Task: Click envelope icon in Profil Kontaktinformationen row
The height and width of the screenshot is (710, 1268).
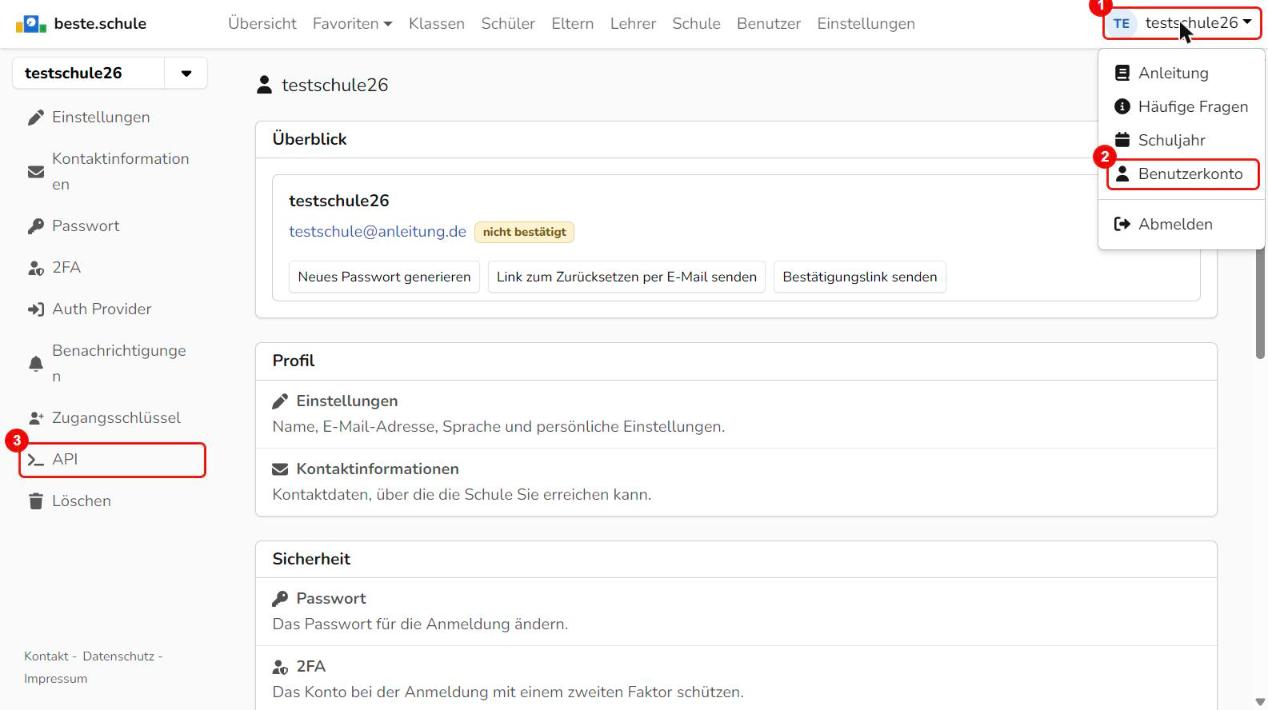Action: [280, 469]
